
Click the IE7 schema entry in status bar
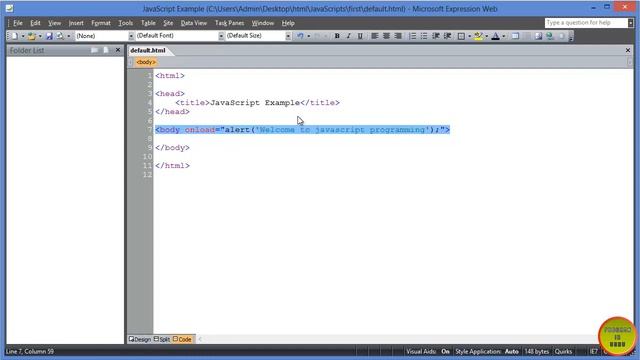[x=594, y=351]
